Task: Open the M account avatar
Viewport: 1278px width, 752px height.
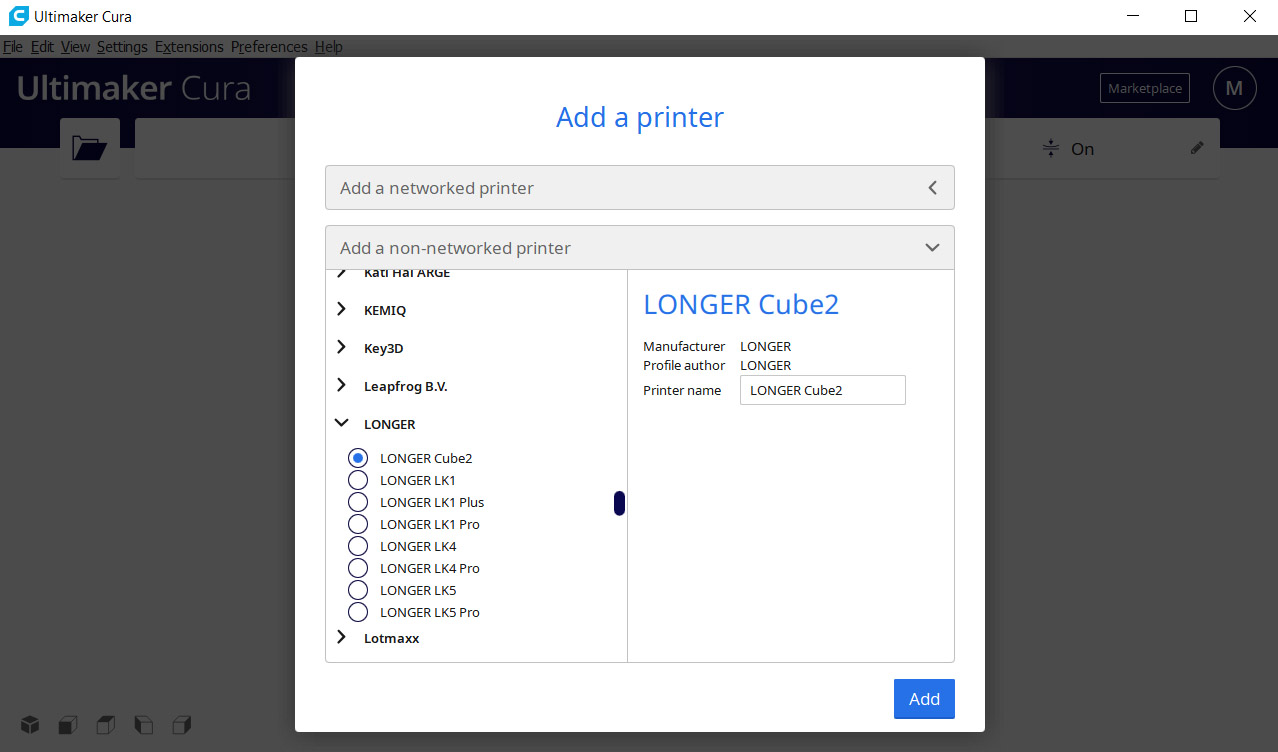Action: [1234, 88]
